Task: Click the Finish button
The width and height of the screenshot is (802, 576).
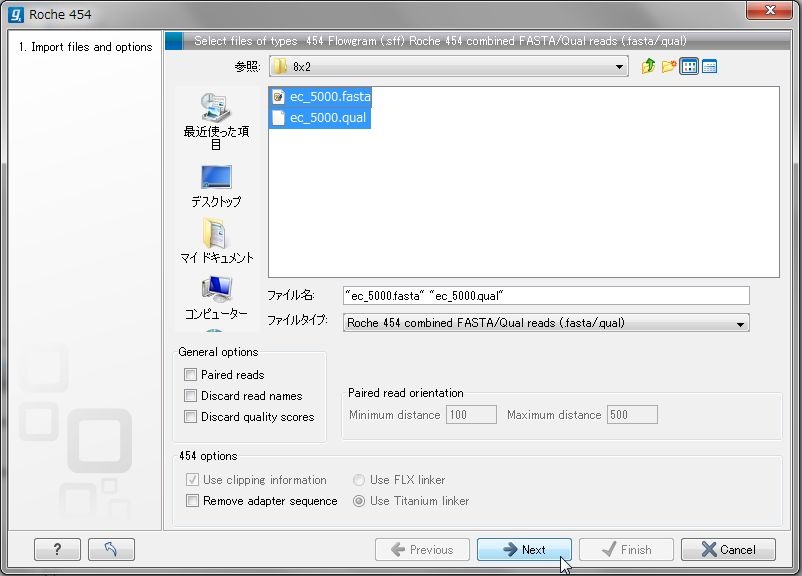Action: [626, 549]
